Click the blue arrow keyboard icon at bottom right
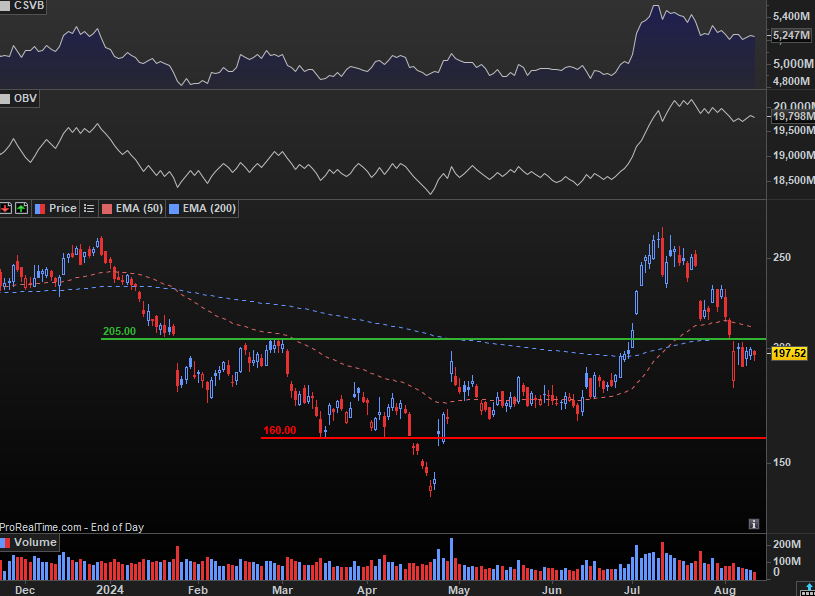This screenshot has width=815, height=596. point(808,589)
